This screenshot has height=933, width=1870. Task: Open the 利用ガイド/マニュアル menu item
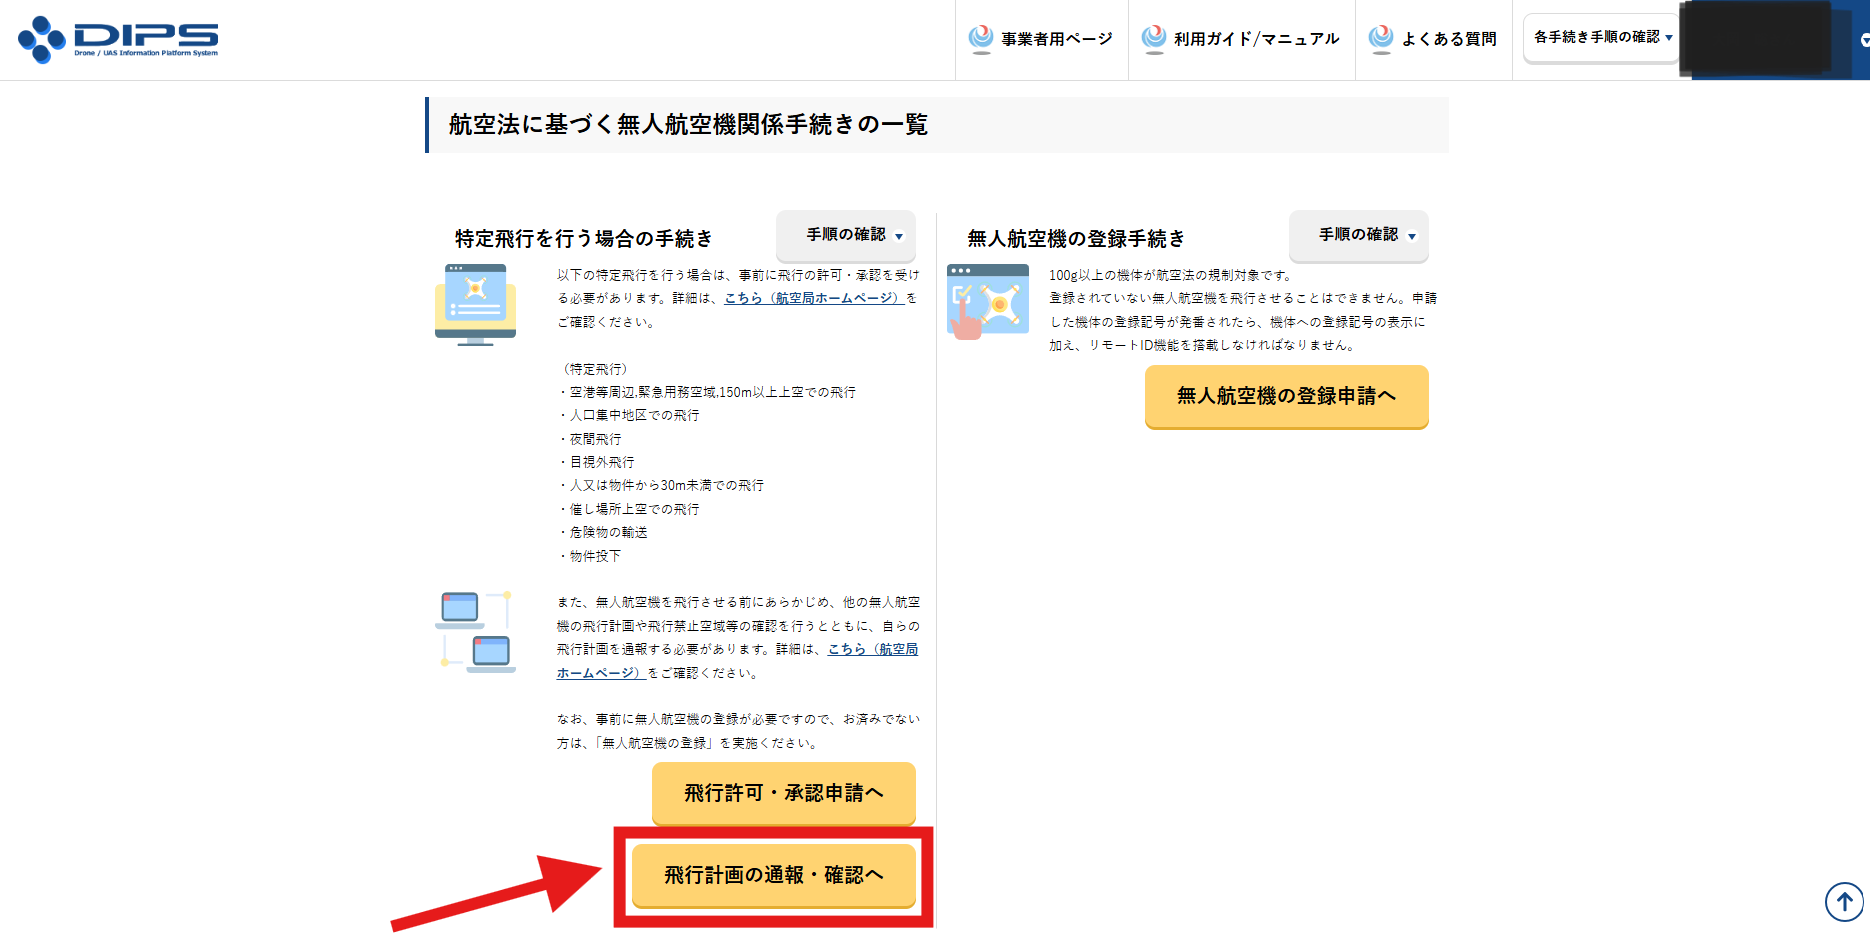tap(1256, 39)
